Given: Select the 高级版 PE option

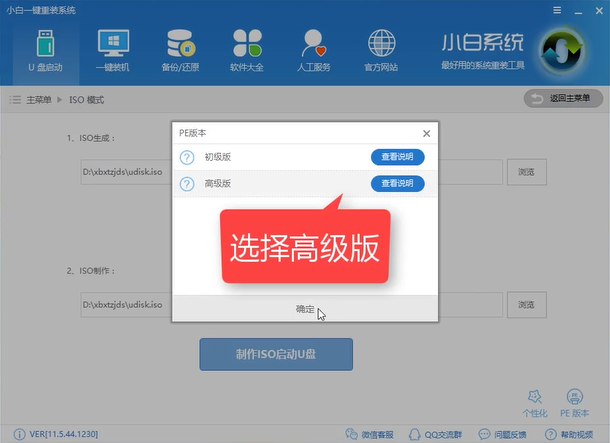Looking at the screenshot, I should point(217,183).
